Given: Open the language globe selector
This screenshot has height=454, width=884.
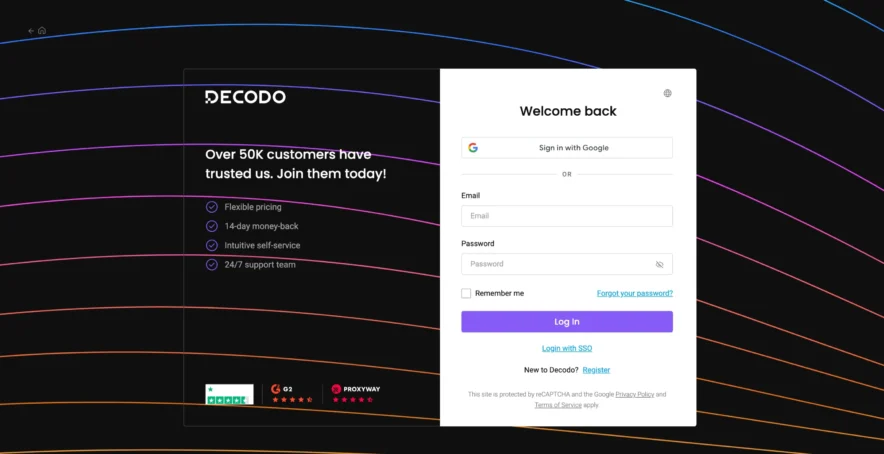Looking at the screenshot, I should point(667,93).
